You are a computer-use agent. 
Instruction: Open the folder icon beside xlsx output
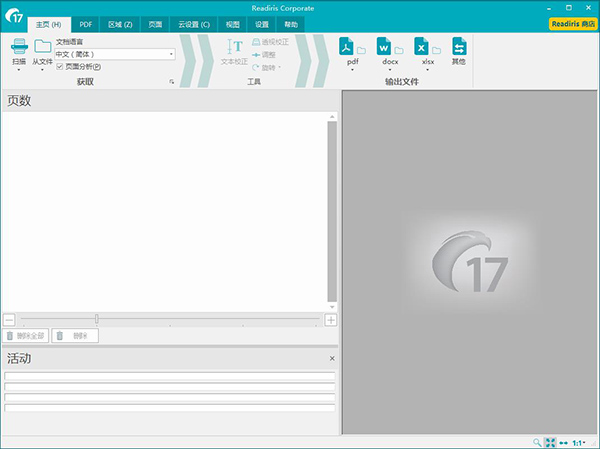point(436,50)
